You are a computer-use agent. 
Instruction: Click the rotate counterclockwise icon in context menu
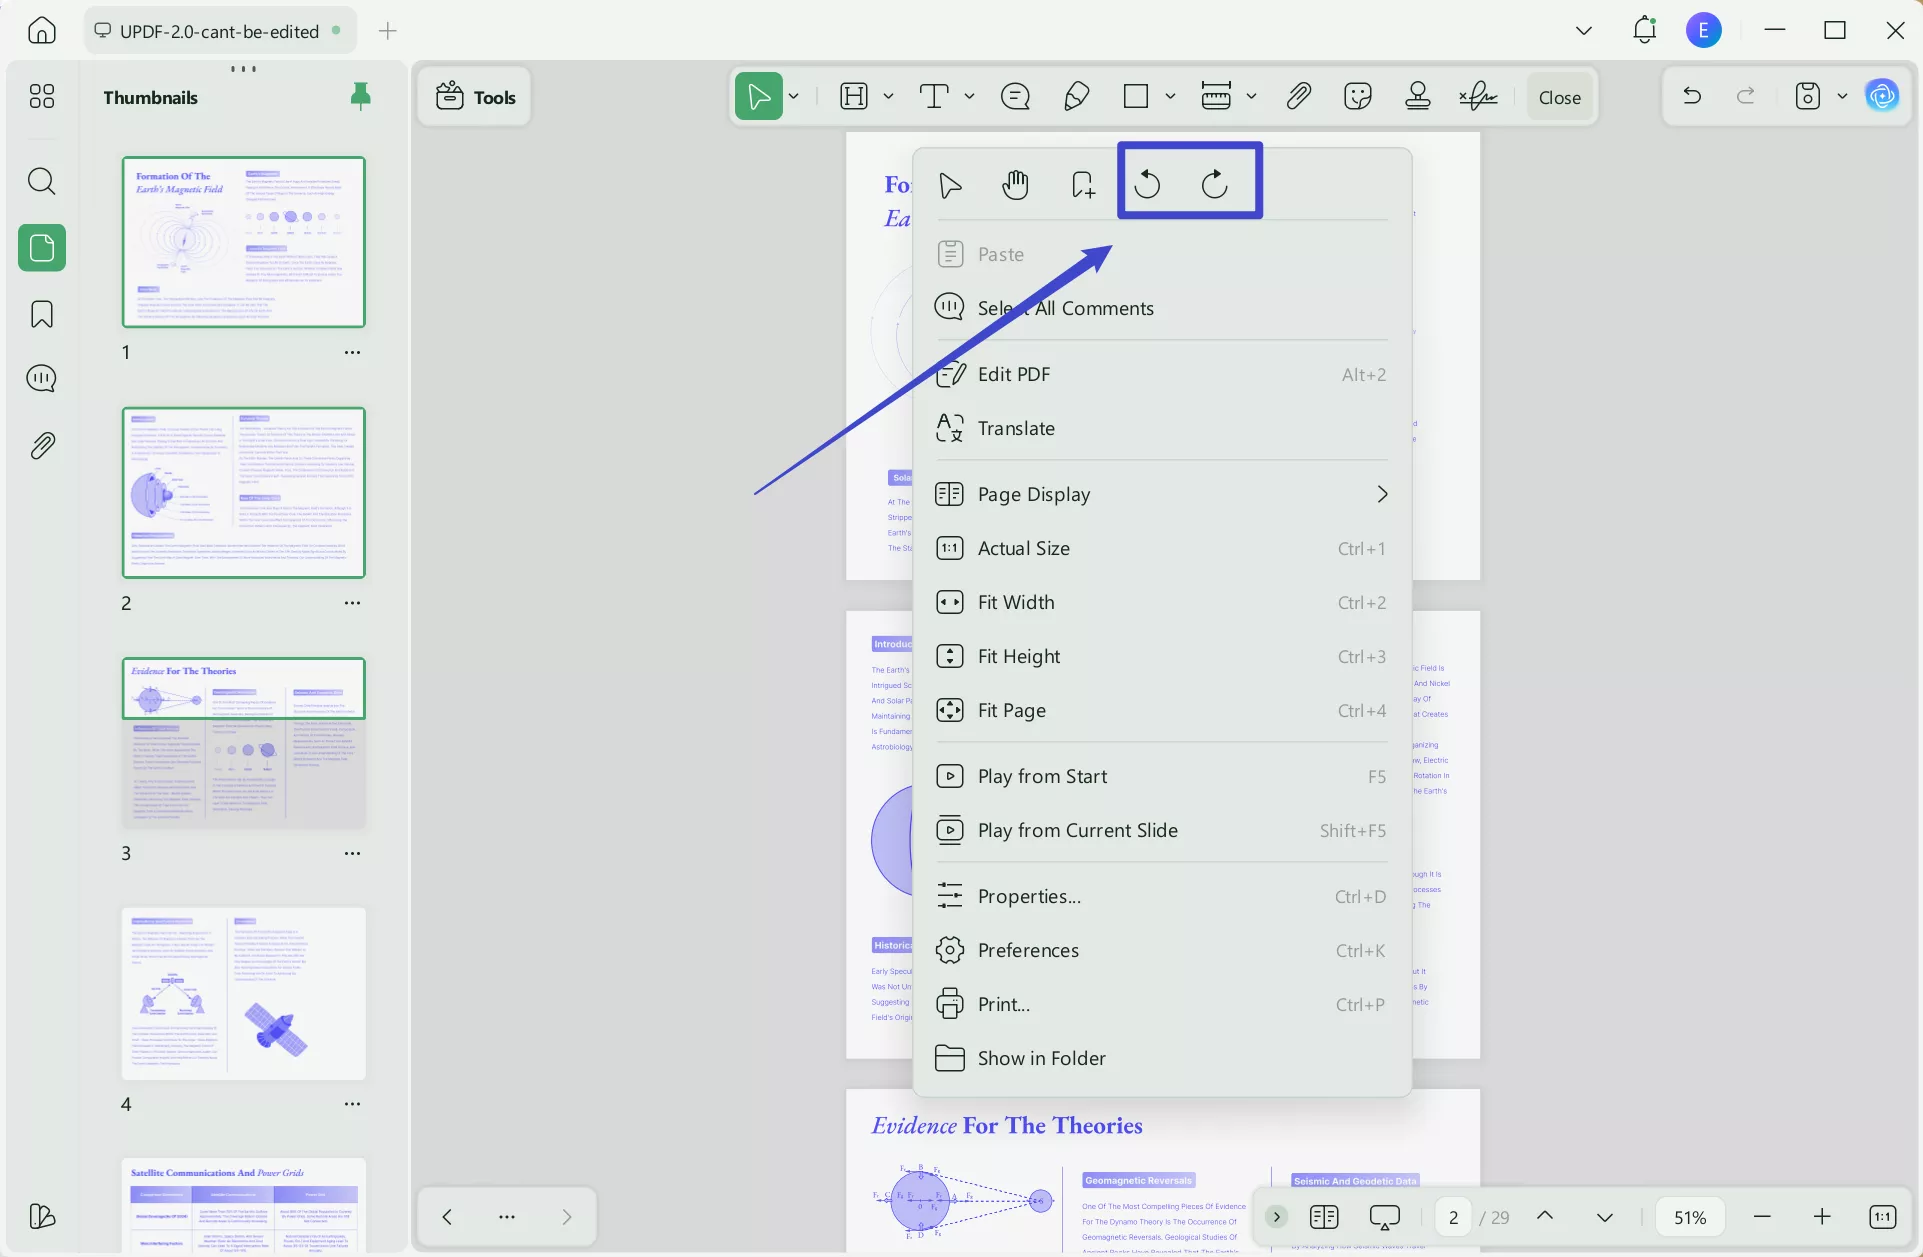click(1147, 184)
